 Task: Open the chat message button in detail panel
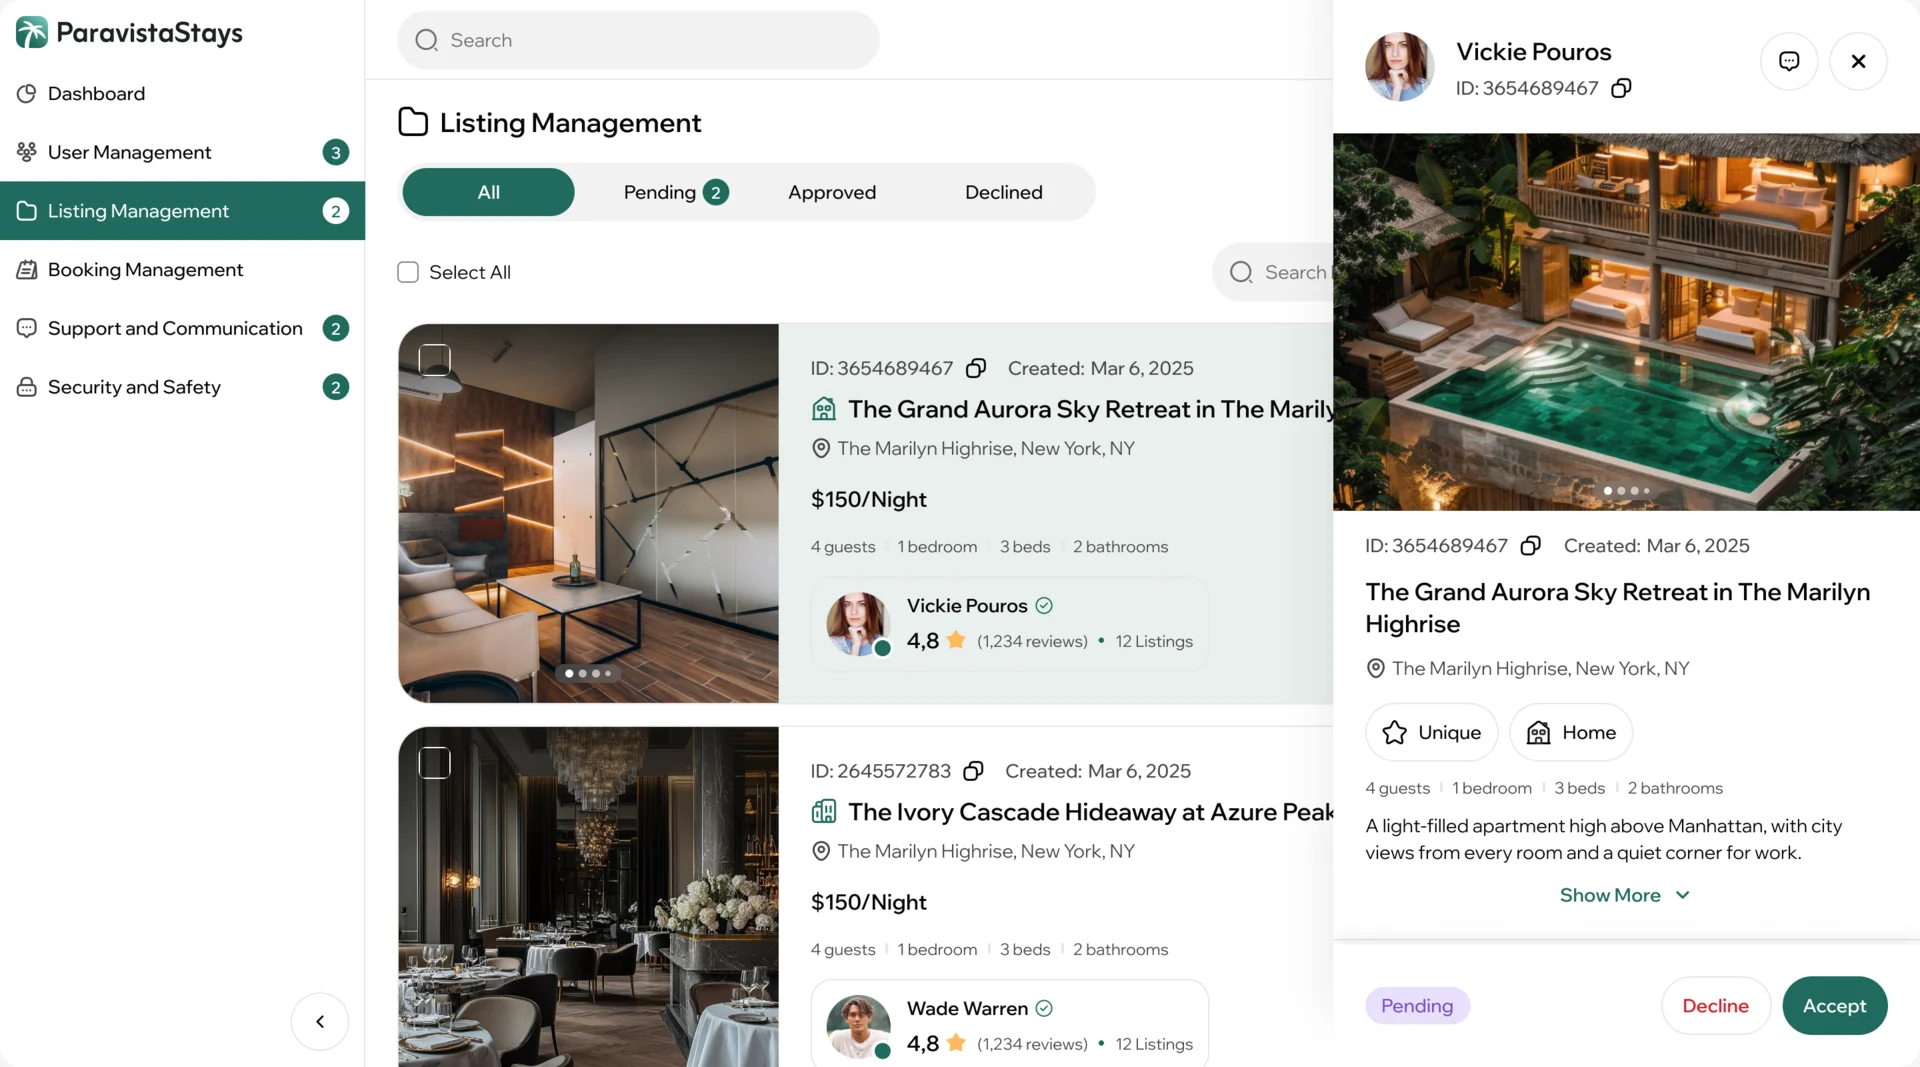[x=1789, y=61]
